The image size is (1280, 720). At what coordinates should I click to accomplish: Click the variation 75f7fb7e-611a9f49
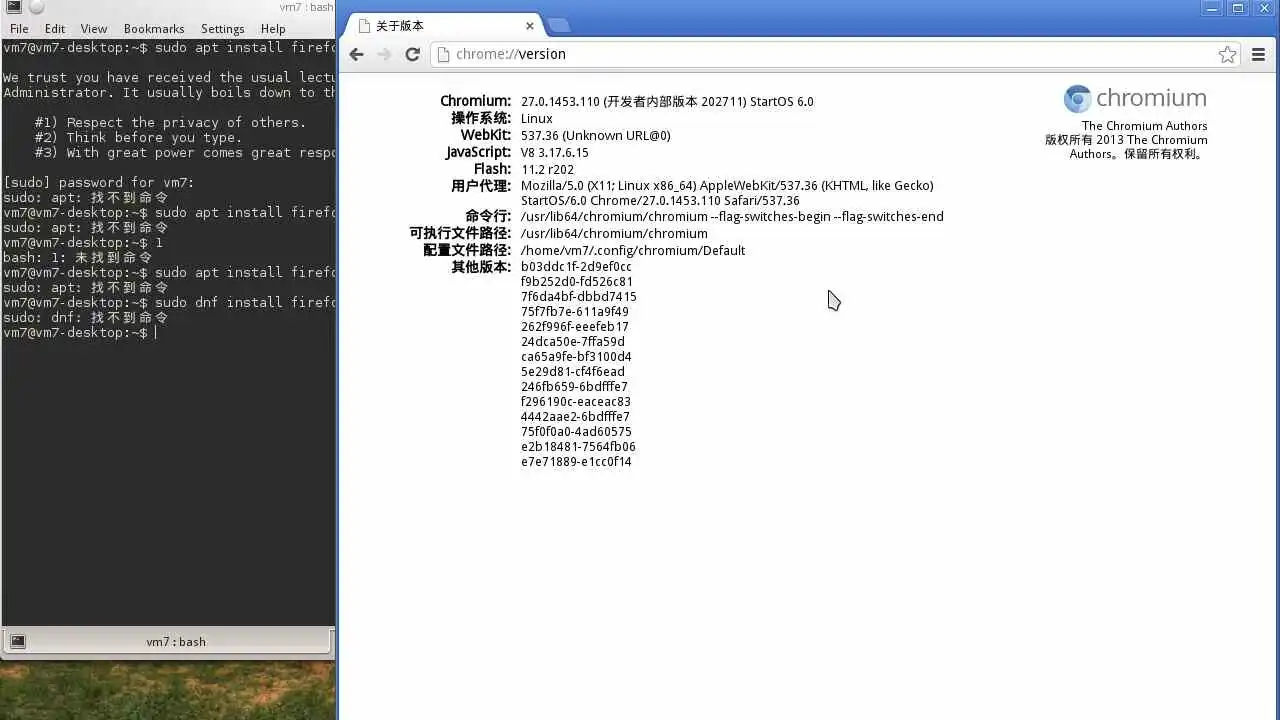pyautogui.click(x=575, y=311)
